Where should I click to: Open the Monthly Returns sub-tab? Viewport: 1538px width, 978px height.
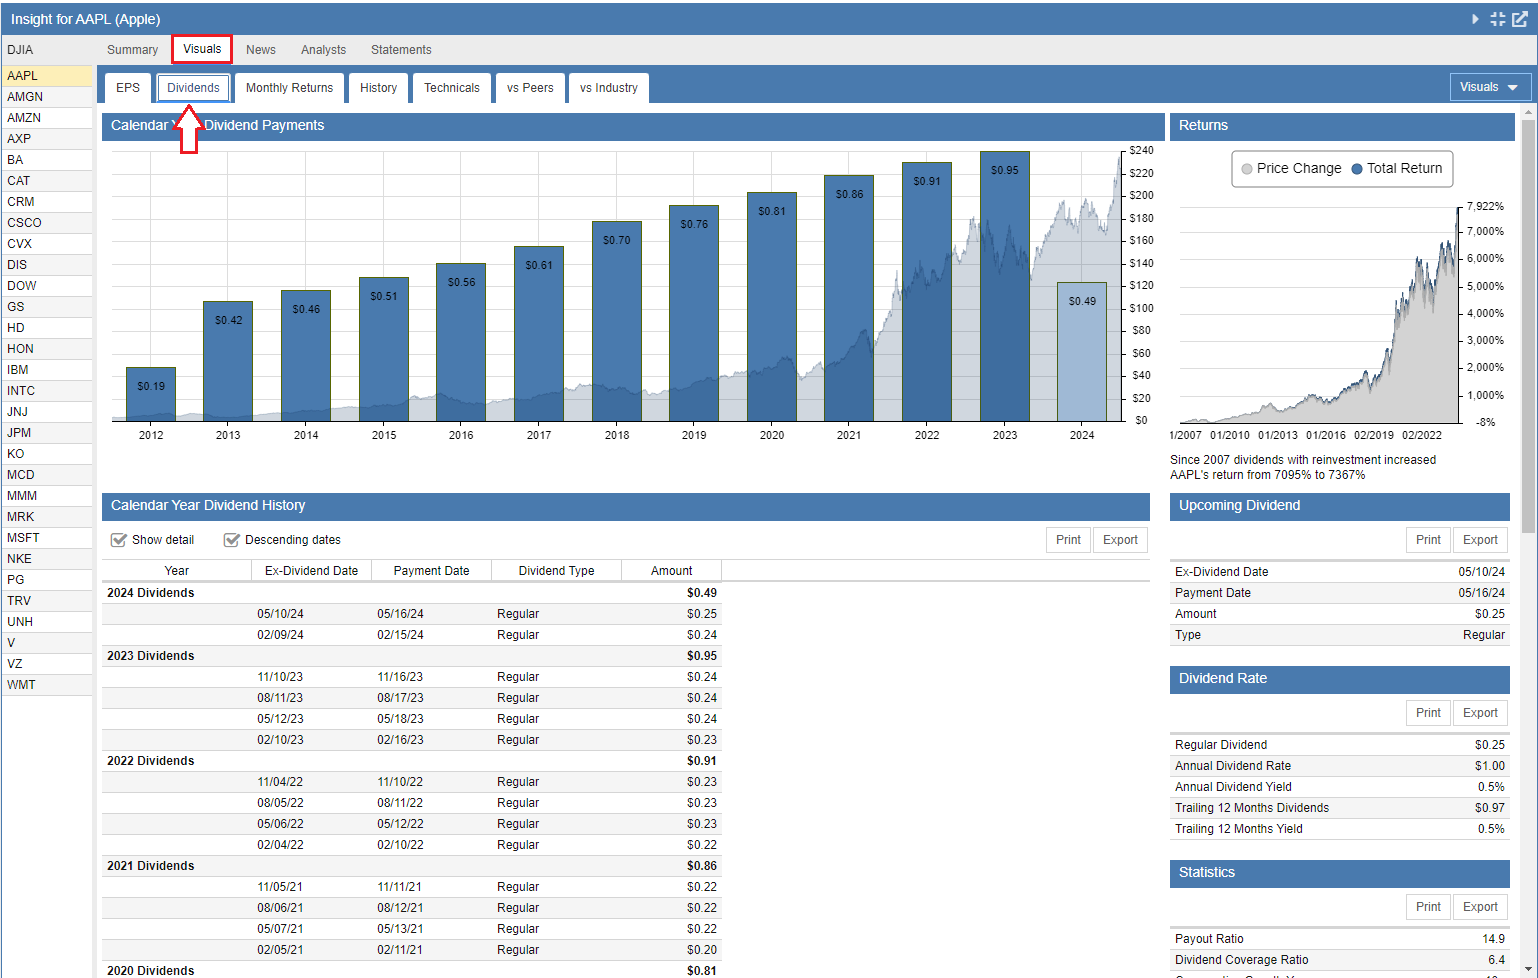[290, 88]
